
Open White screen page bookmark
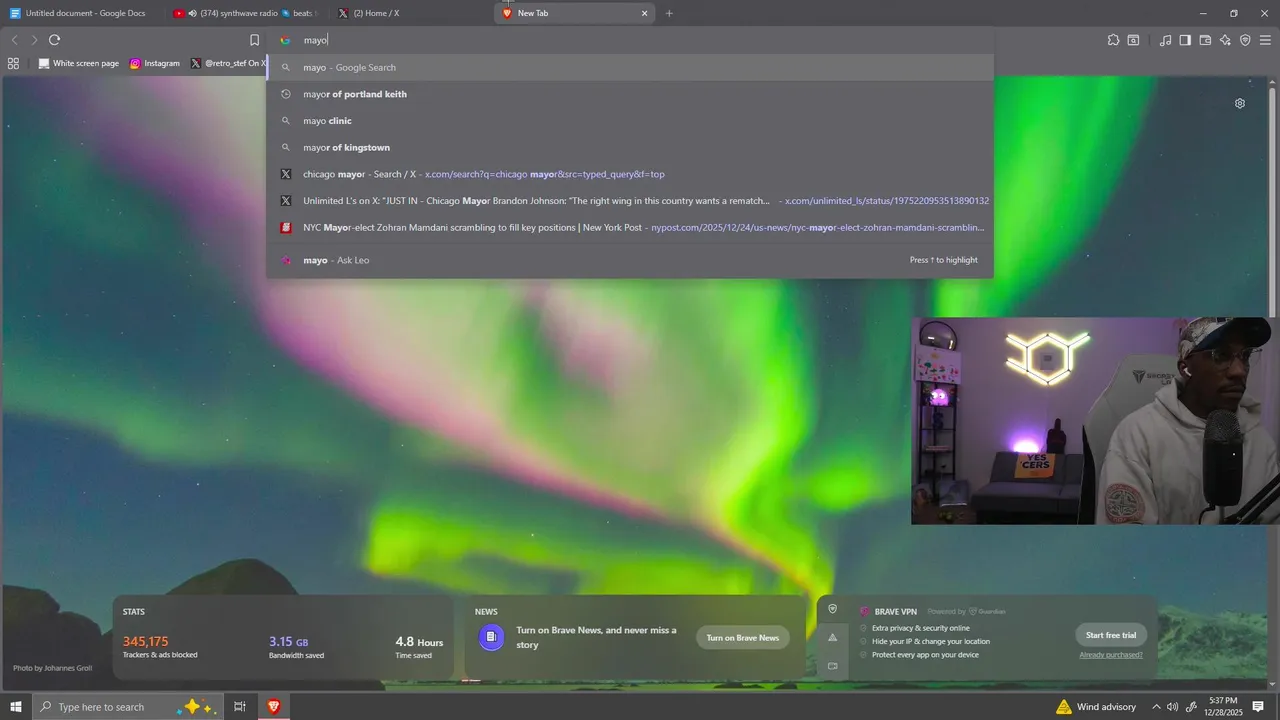78,63
